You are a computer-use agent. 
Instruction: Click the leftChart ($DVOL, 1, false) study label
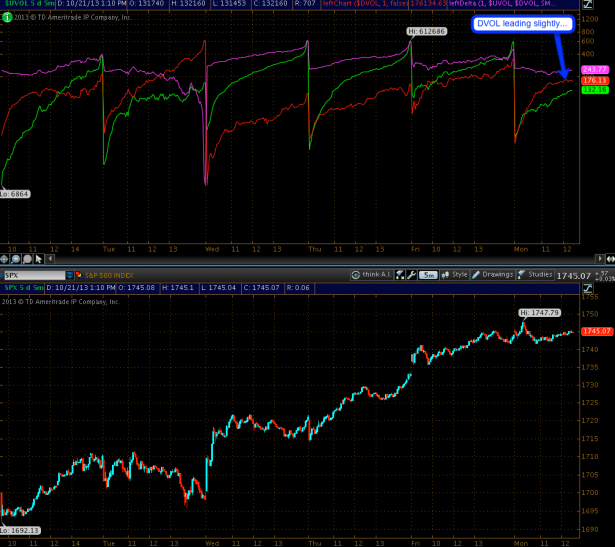coord(366,4)
